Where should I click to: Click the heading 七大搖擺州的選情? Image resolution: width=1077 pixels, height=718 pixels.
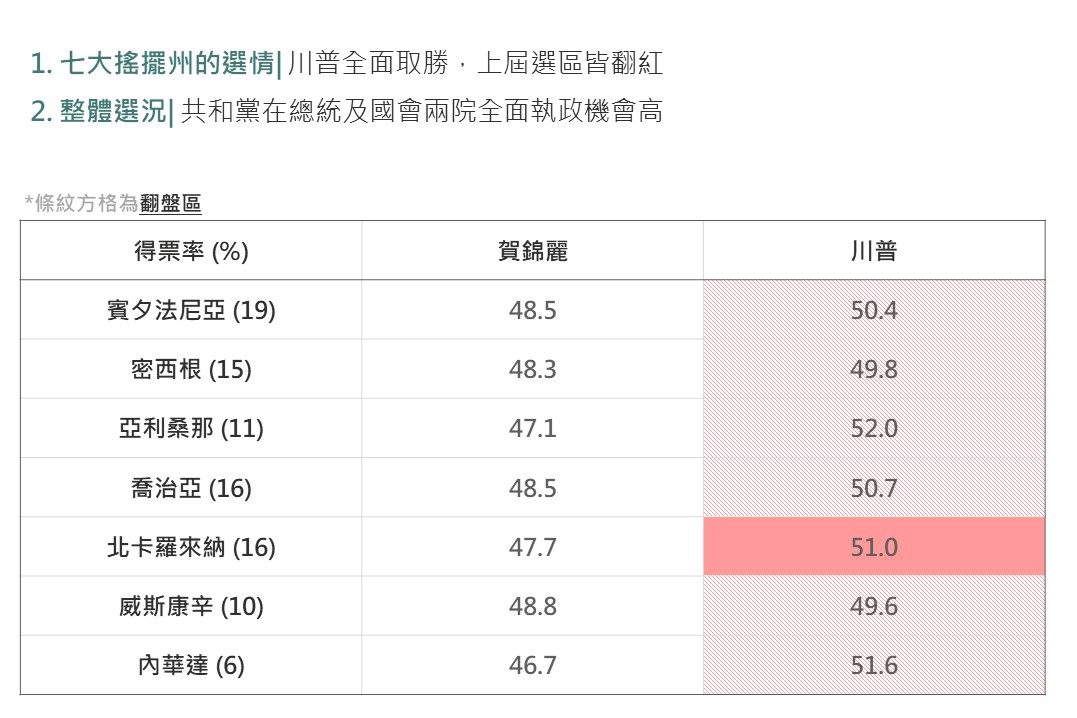click(x=166, y=65)
